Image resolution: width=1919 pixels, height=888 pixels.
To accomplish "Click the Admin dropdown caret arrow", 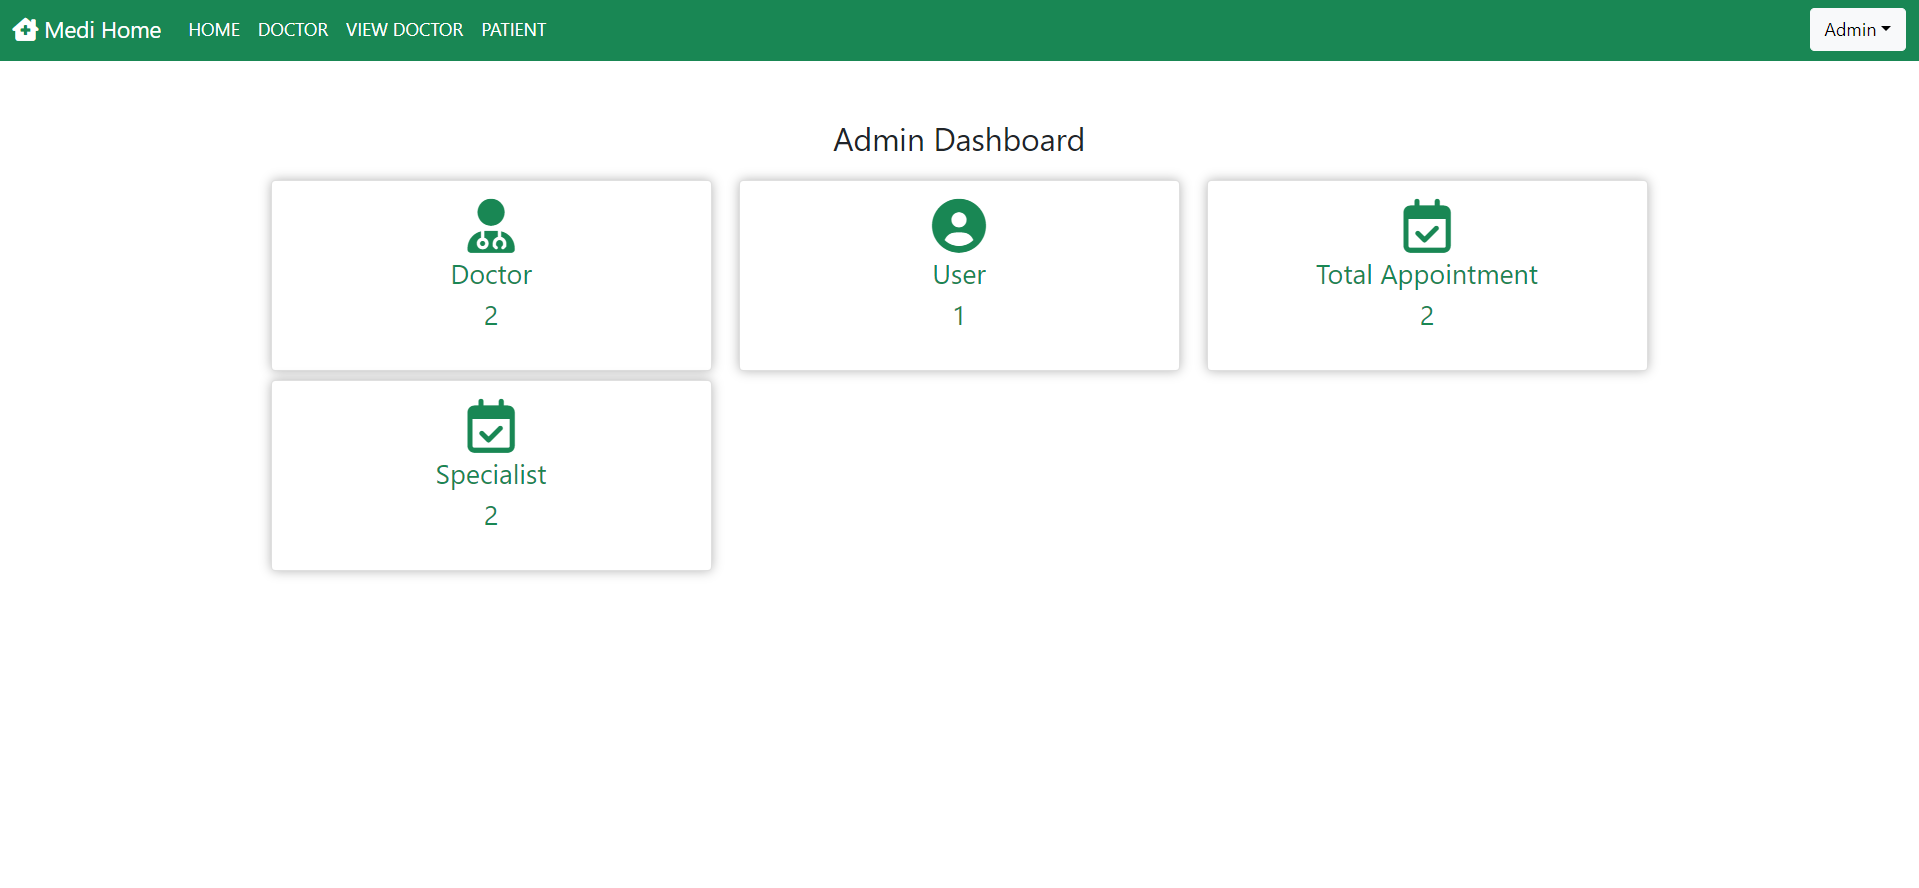I will click(x=1886, y=29).
